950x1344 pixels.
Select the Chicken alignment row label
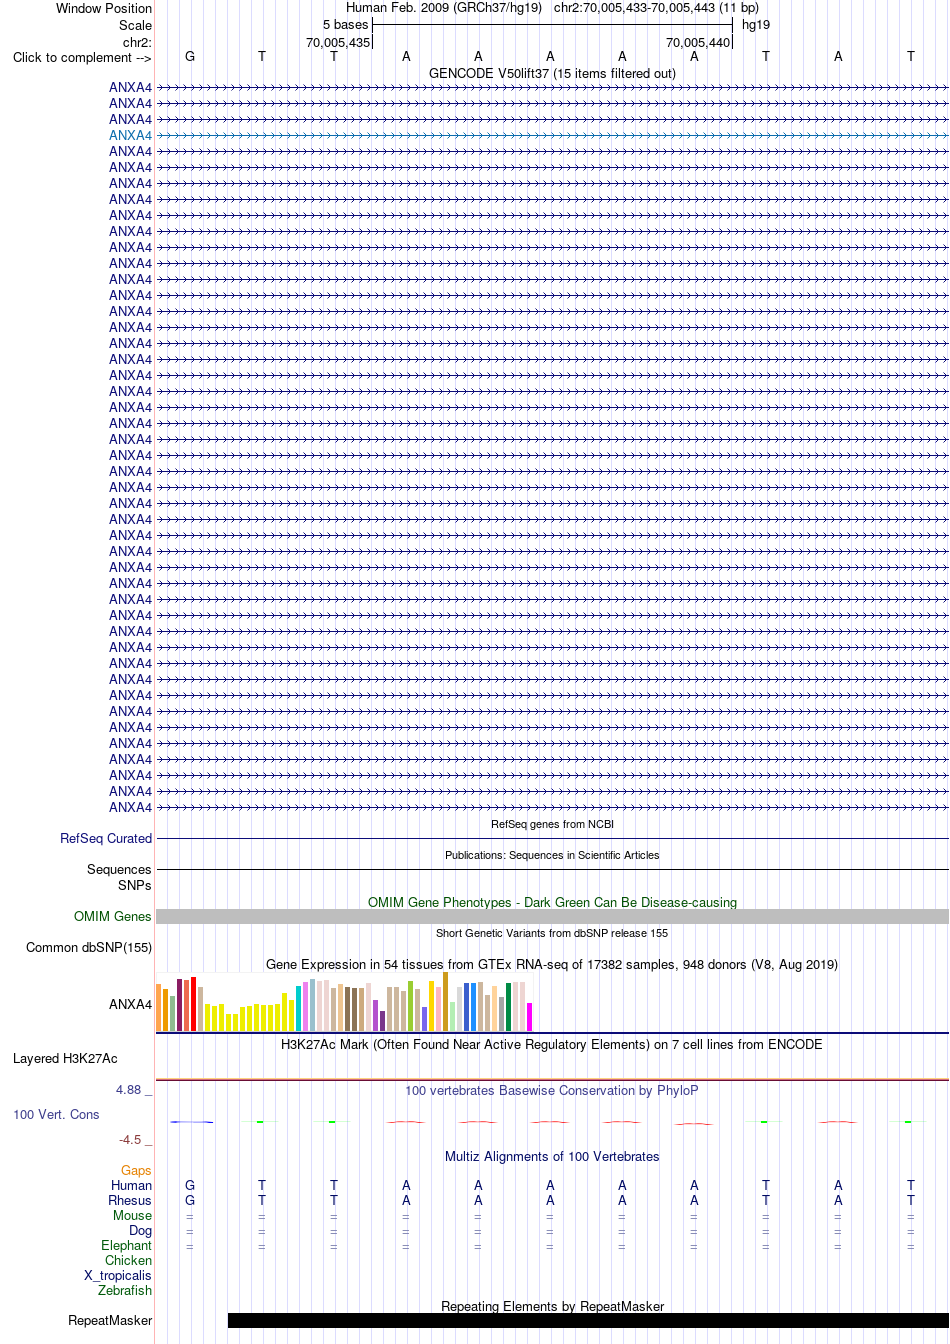tap(129, 1260)
